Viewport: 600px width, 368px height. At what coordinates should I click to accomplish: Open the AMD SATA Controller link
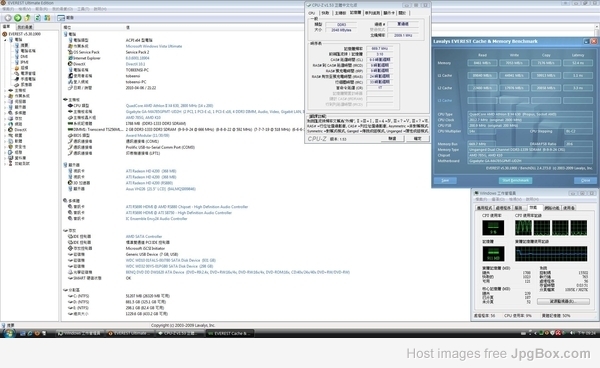tap(144, 236)
